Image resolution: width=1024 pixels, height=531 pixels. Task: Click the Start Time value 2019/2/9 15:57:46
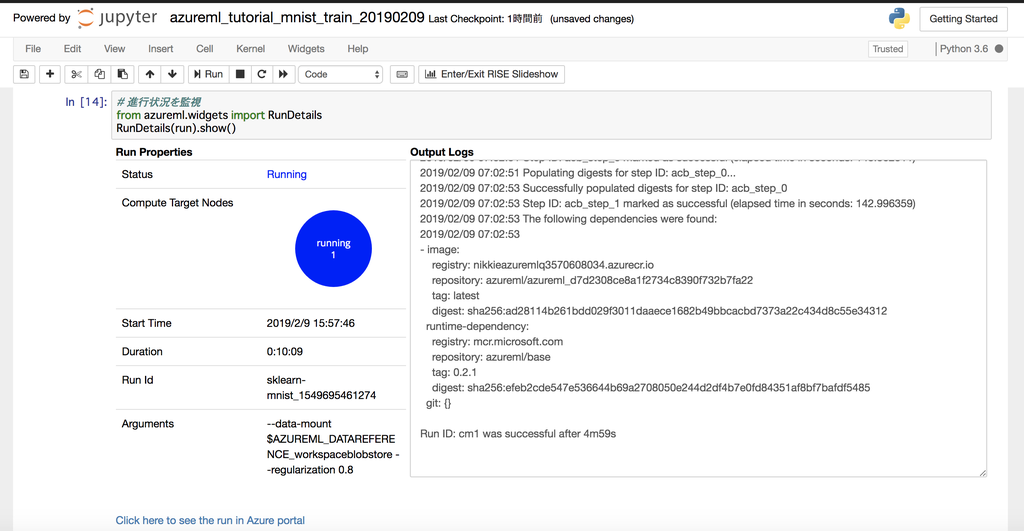pyautogui.click(x=310, y=323)
